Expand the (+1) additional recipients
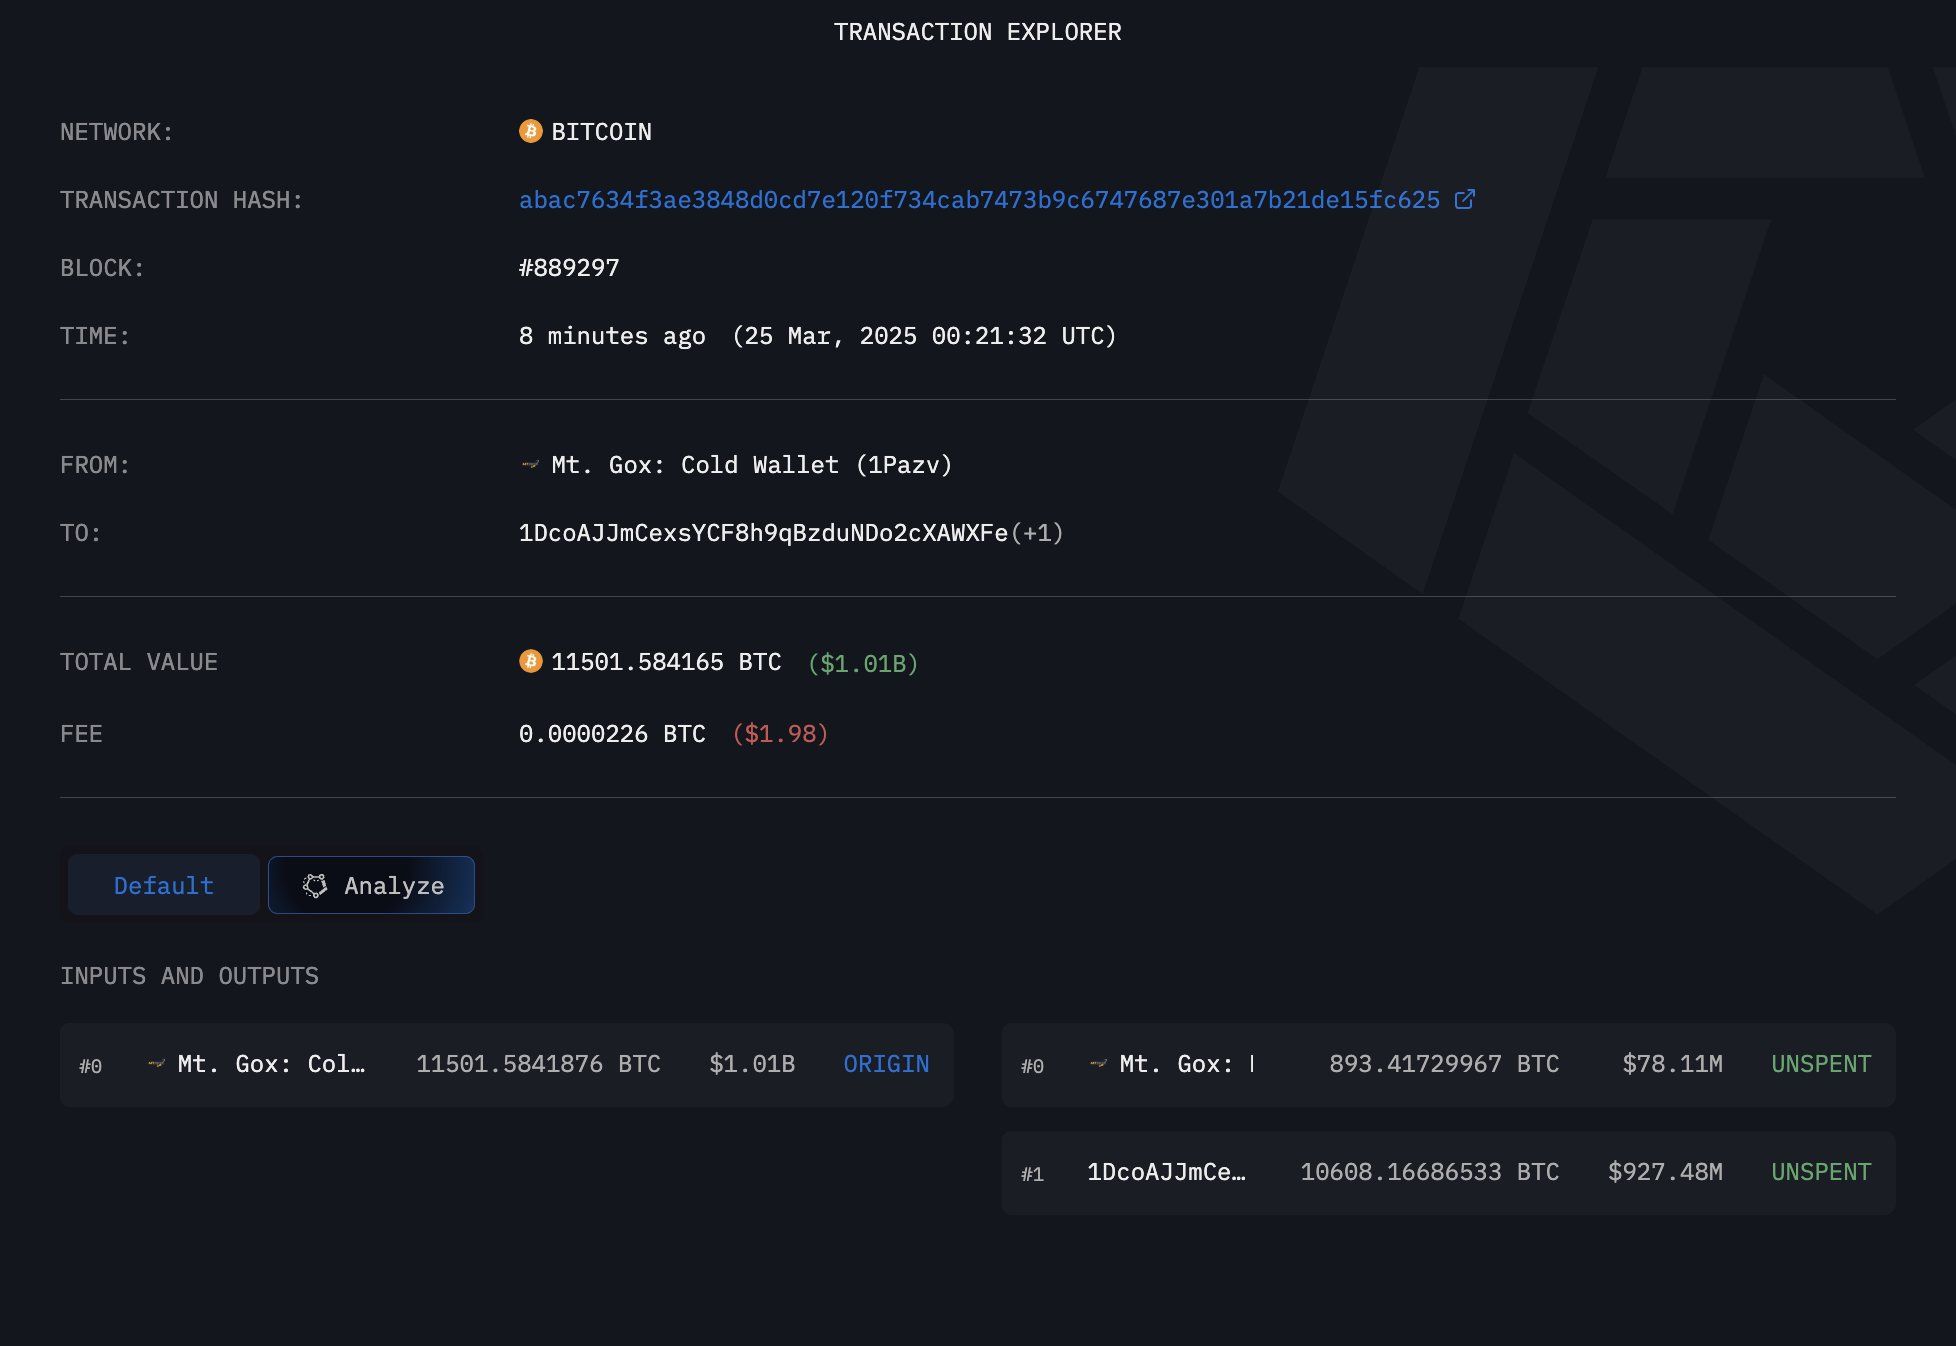 click(1037, 533)
